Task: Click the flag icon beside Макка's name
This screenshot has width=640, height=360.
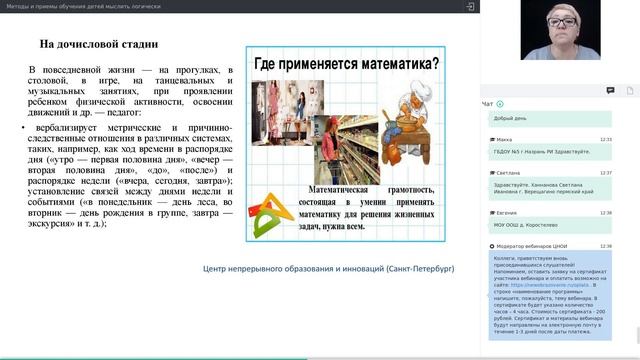Action: tap(492, 140)
